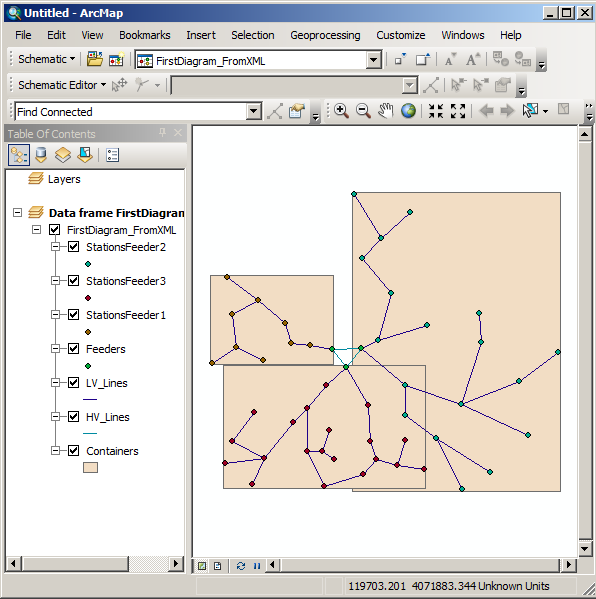Close the Table Of Contents panel
Image resolution: width=596 pixels, height=599 pixels.
[x=178, y=133]
